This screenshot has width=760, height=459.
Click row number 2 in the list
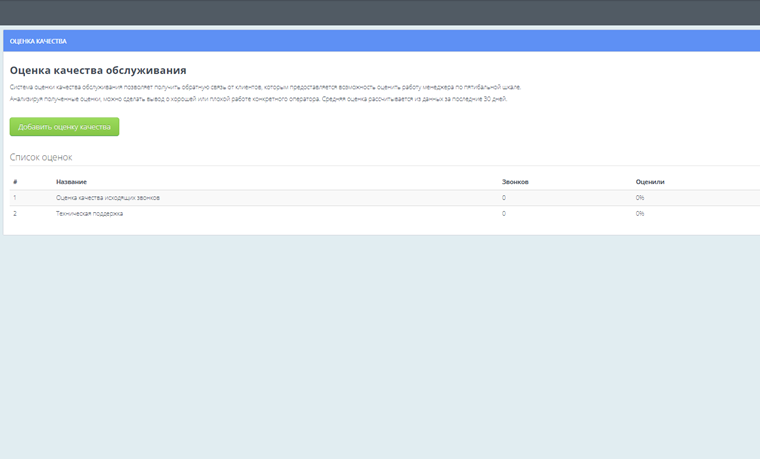click(x=15, y=214)
